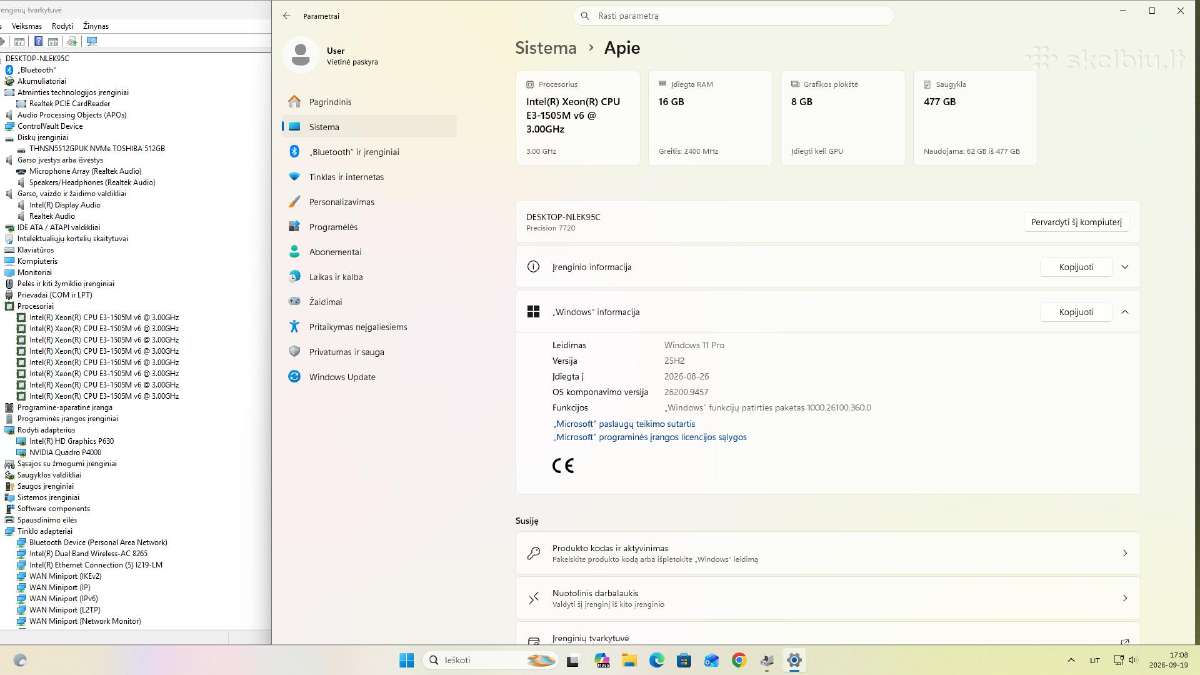The width and height of the screenshot is (1200, 675).
Task: Select Speakers/Headphones (Realtek Audio)
Action: pos(92,182)
